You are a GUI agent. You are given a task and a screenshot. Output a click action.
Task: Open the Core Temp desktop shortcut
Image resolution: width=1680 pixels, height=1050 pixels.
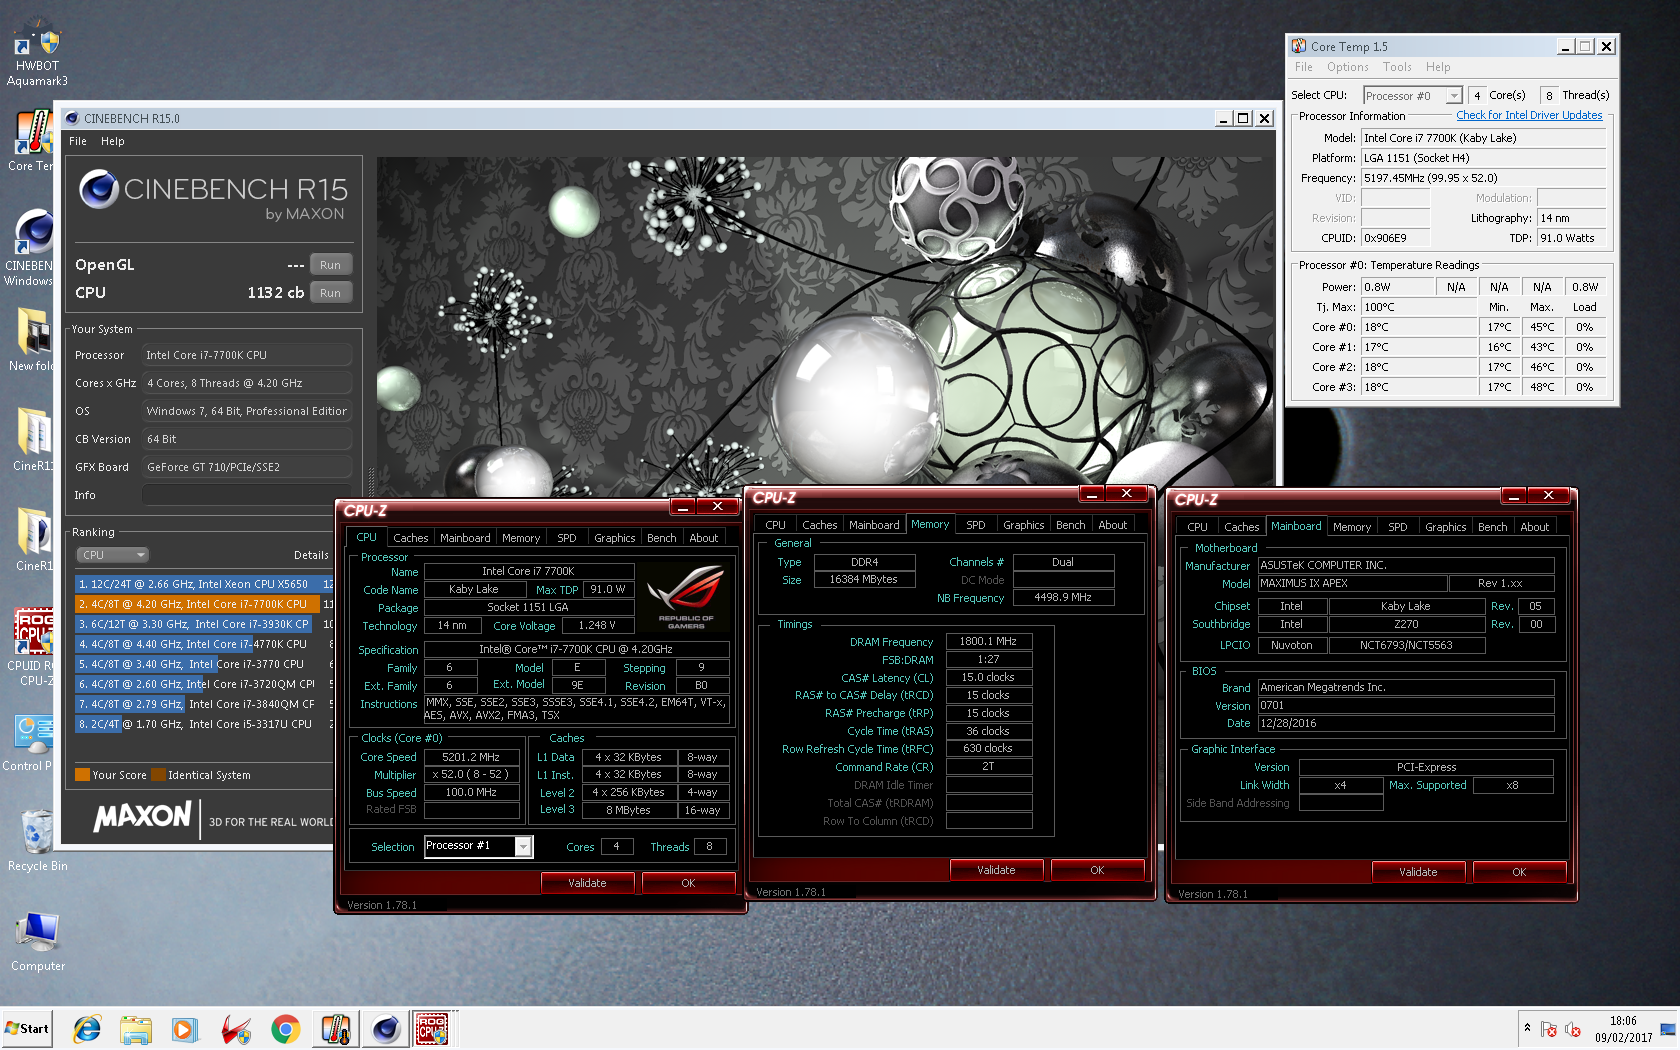click(32, 140)
